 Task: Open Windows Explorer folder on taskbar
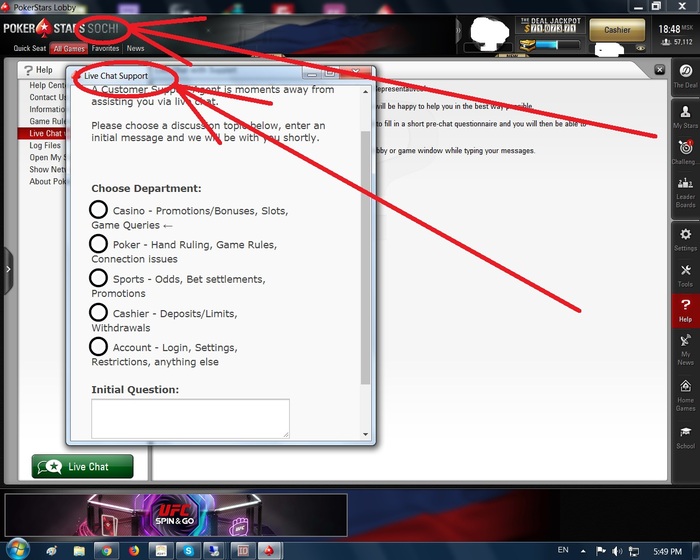[79, 551]
